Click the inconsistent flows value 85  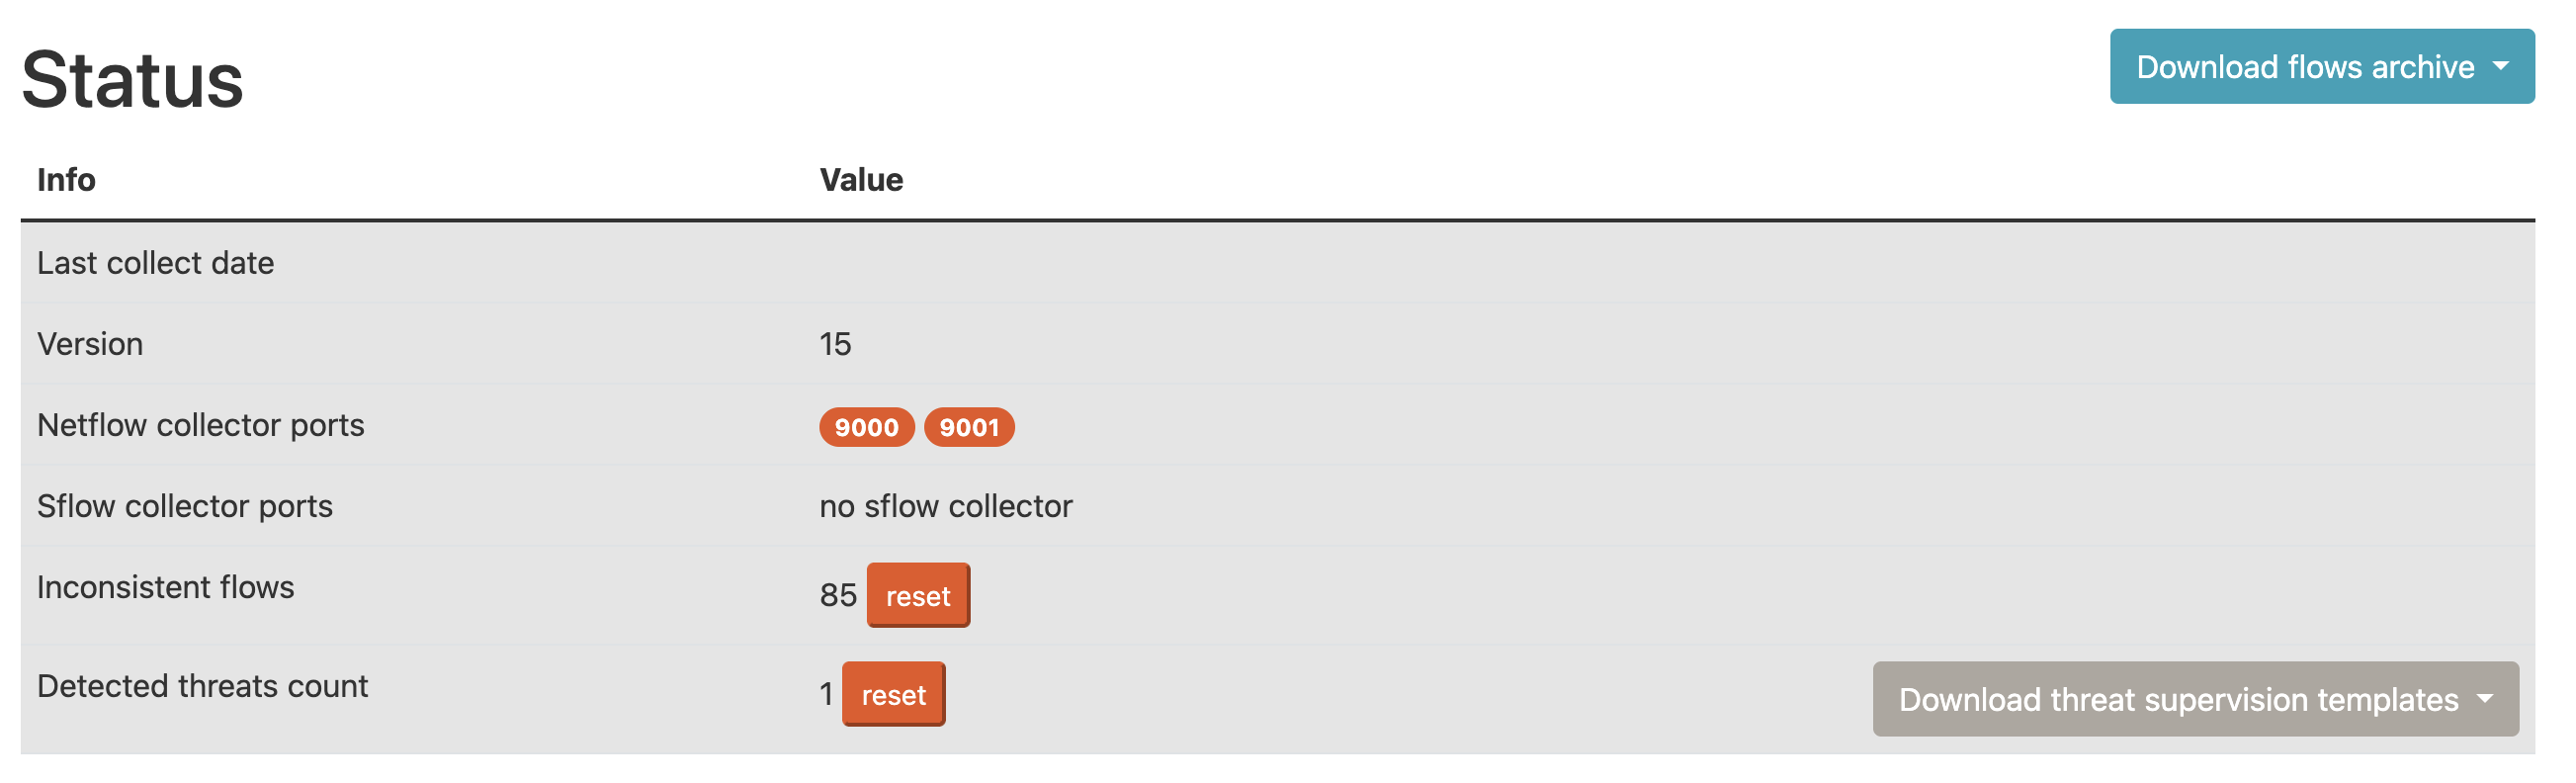pyautogui.click(x=838, y=596)
